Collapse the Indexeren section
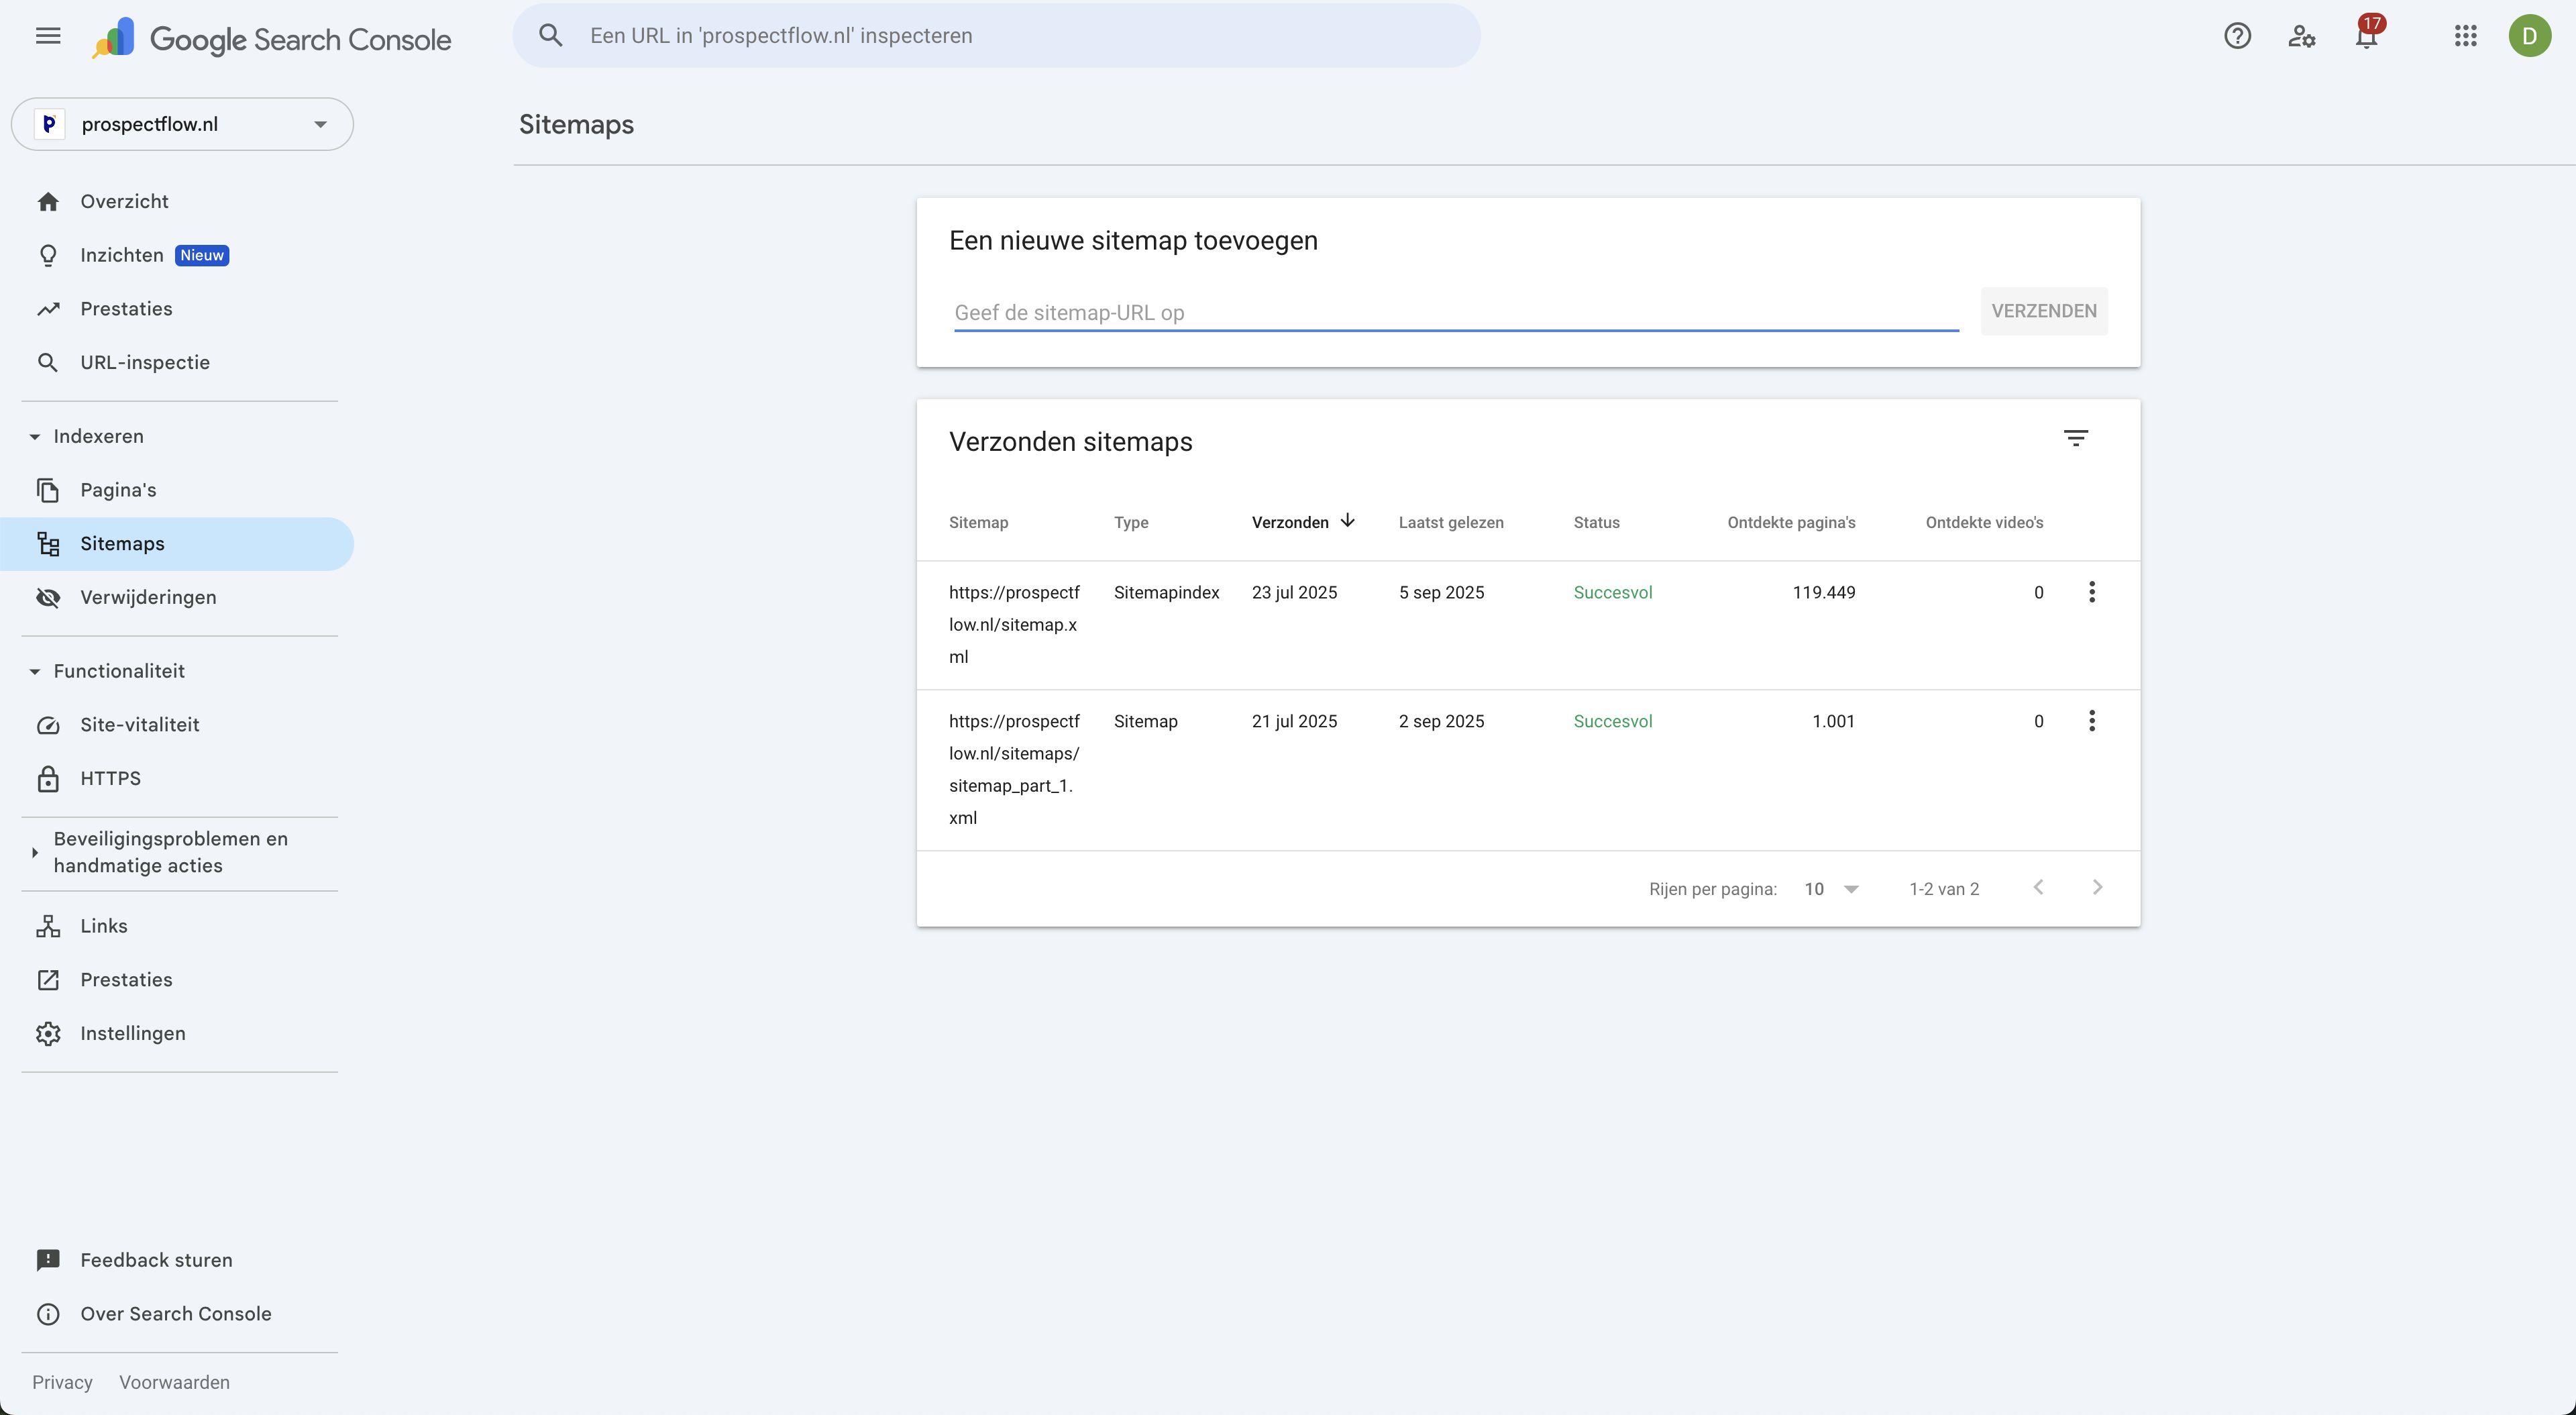 (x=35, y=437)
